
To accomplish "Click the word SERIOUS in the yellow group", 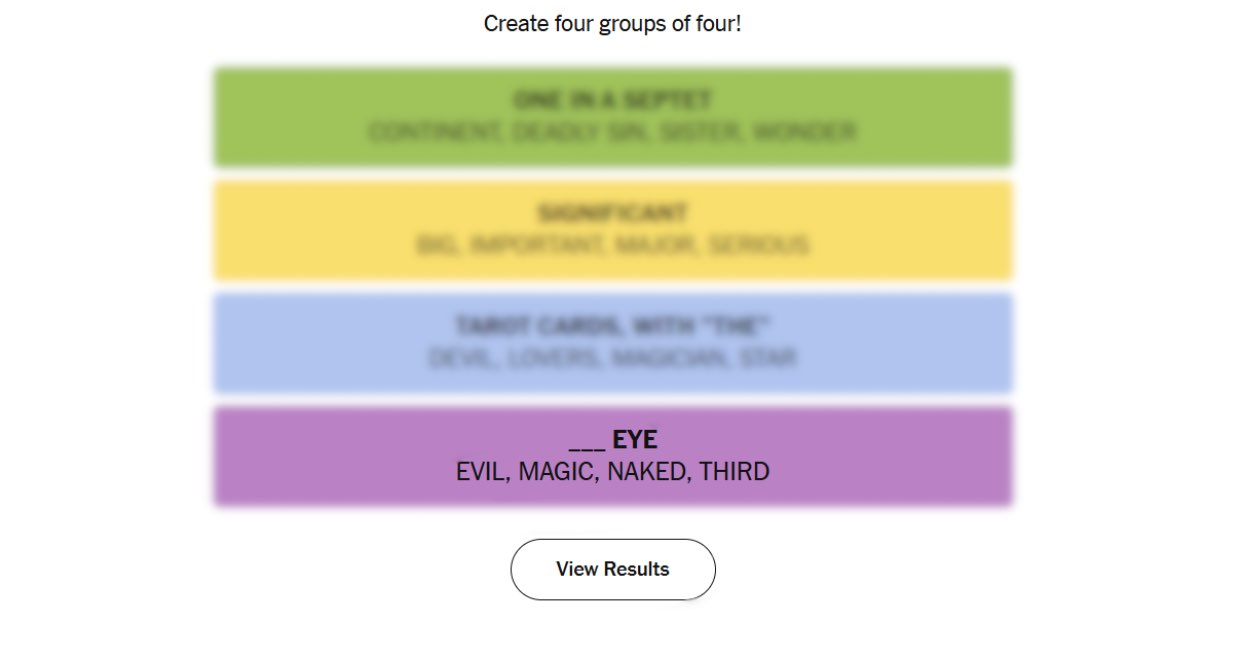I will tap(759, 245).
